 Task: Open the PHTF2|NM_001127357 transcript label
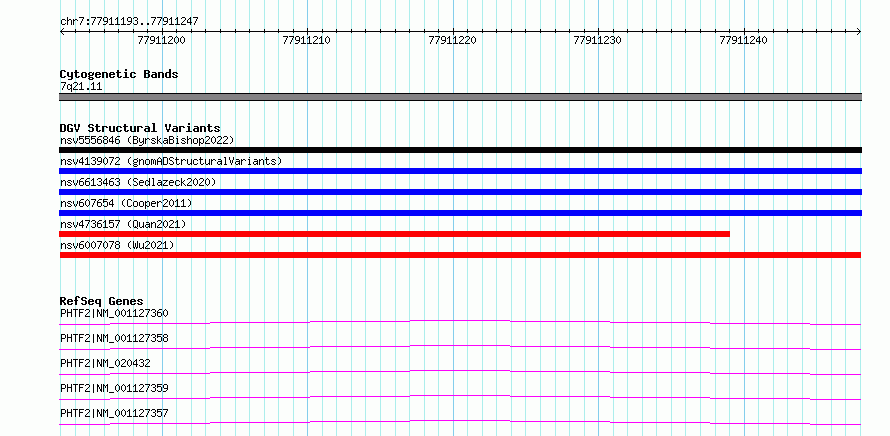[114, 413]
